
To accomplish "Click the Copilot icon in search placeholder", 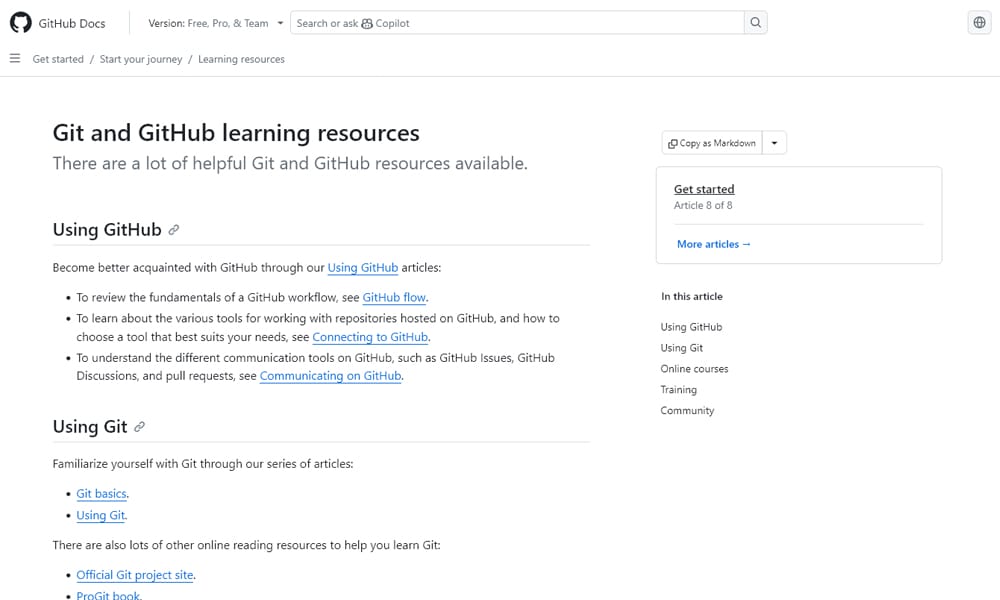I will (x=367, y=24).
